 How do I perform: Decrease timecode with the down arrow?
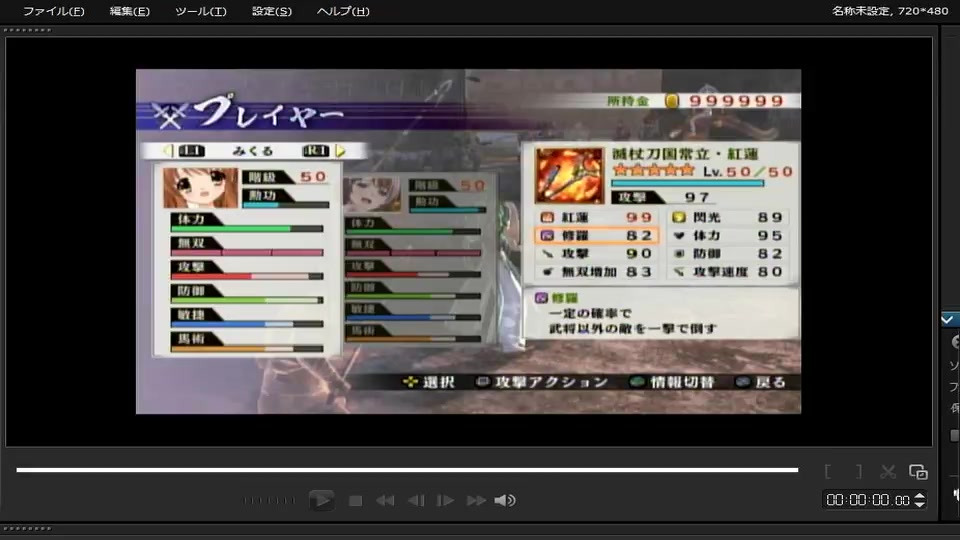[919, 504]
